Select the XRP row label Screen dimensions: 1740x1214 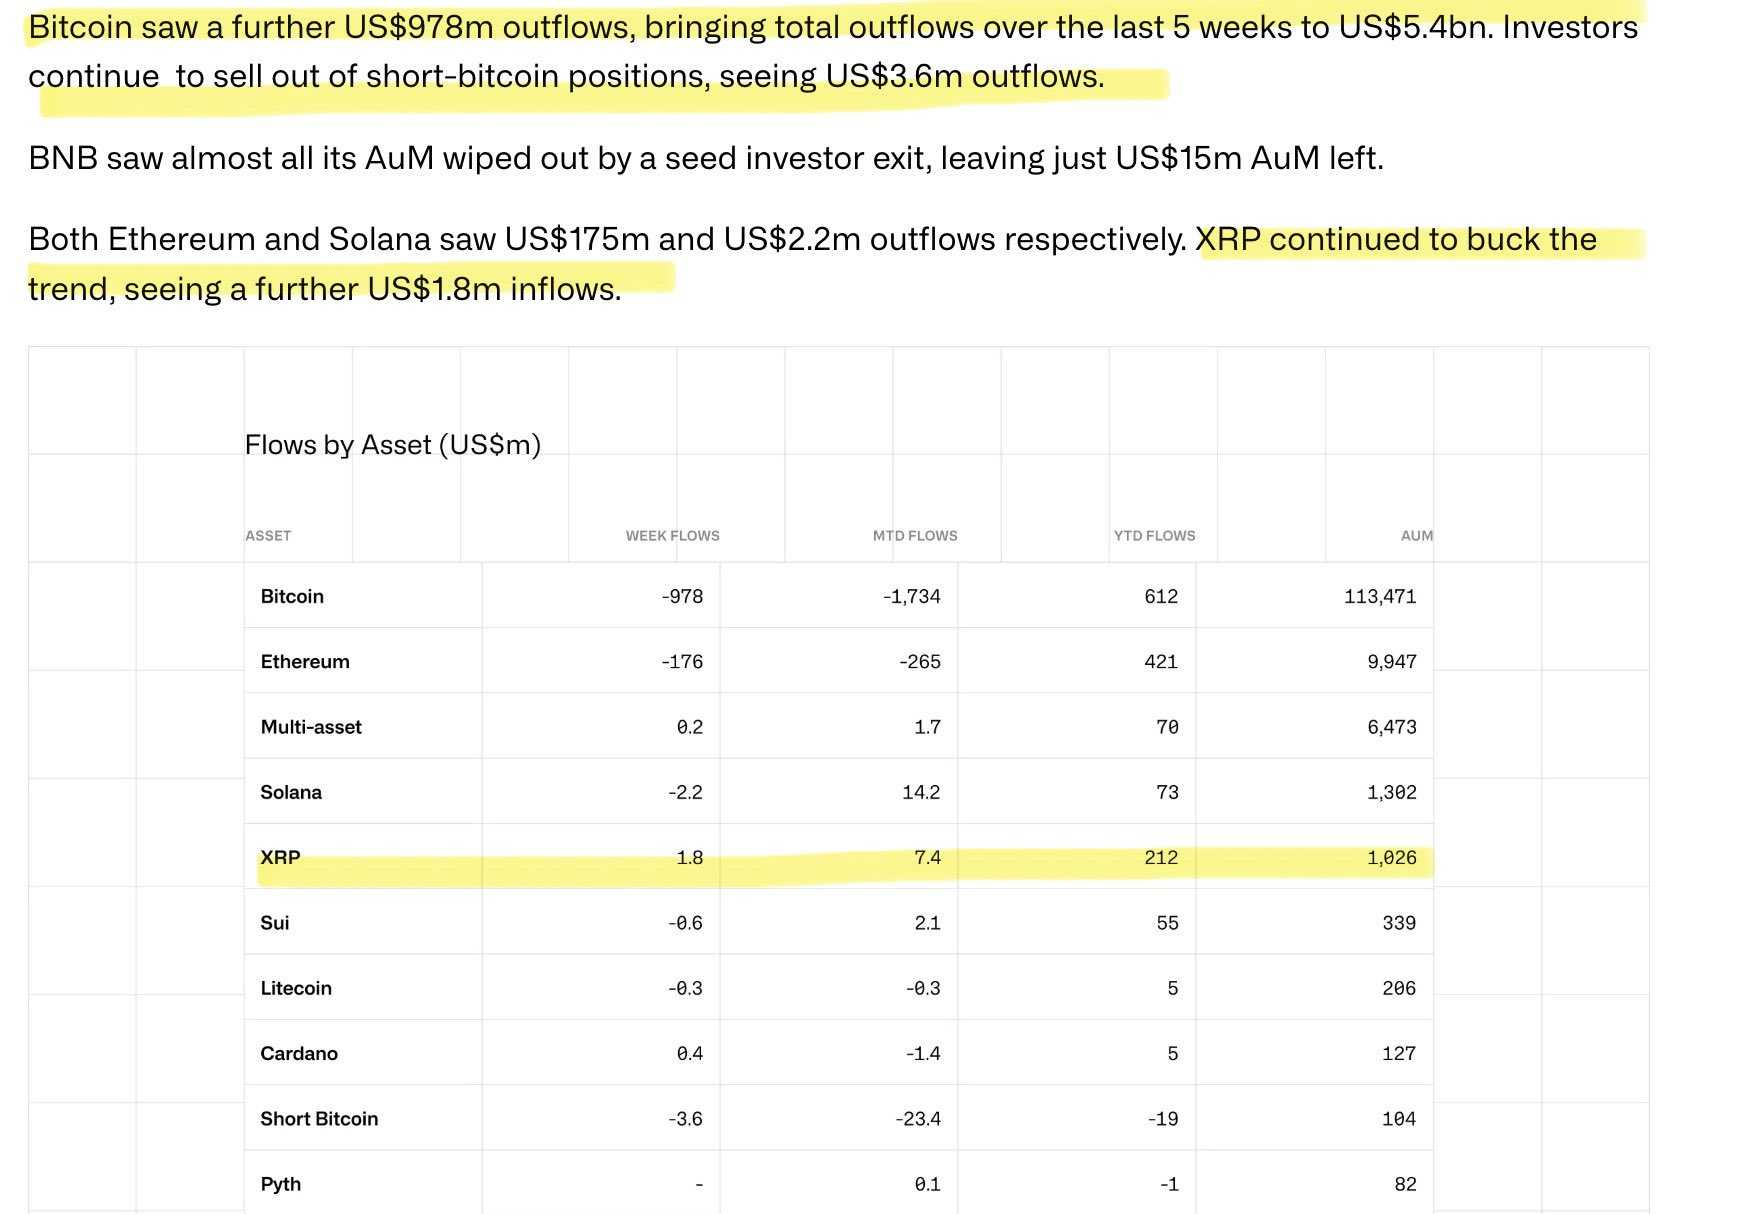280,858
